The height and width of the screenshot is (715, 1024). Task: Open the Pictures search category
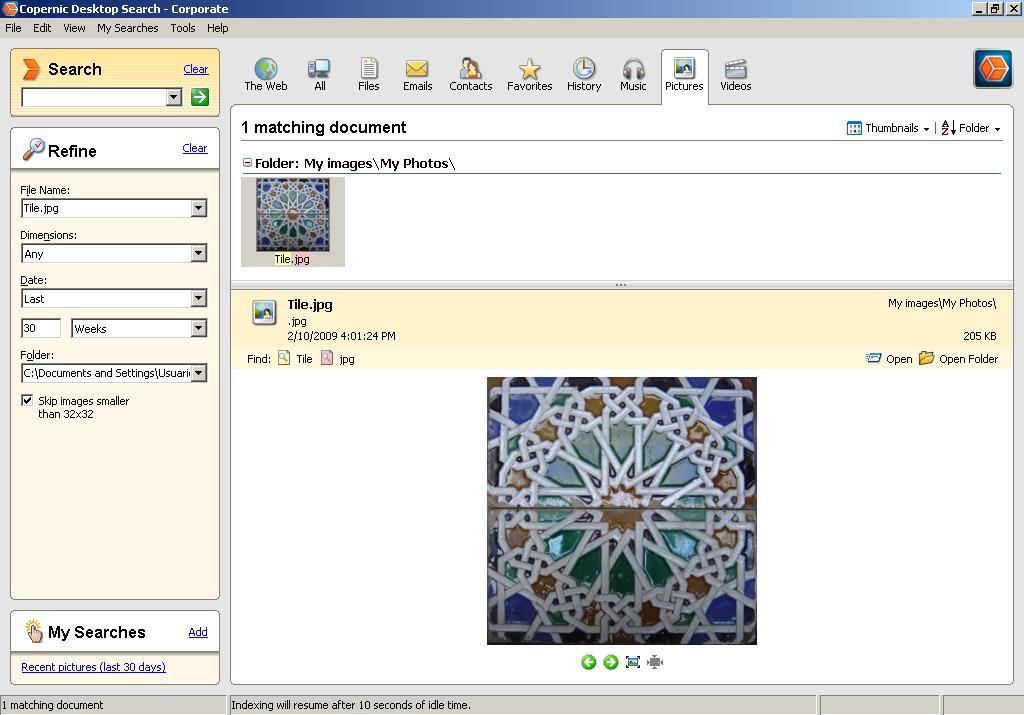(x=684, y=72)
